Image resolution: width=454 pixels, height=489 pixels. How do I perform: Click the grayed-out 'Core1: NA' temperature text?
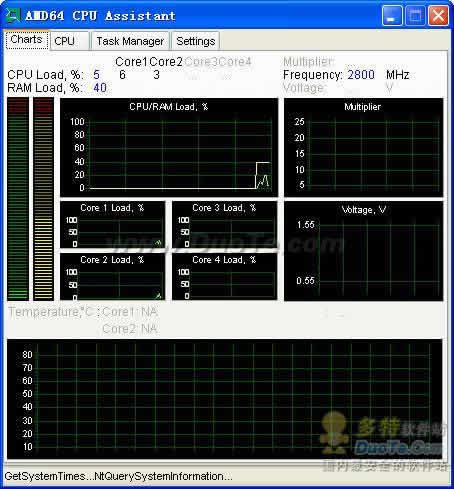click(x=130, y=312)
